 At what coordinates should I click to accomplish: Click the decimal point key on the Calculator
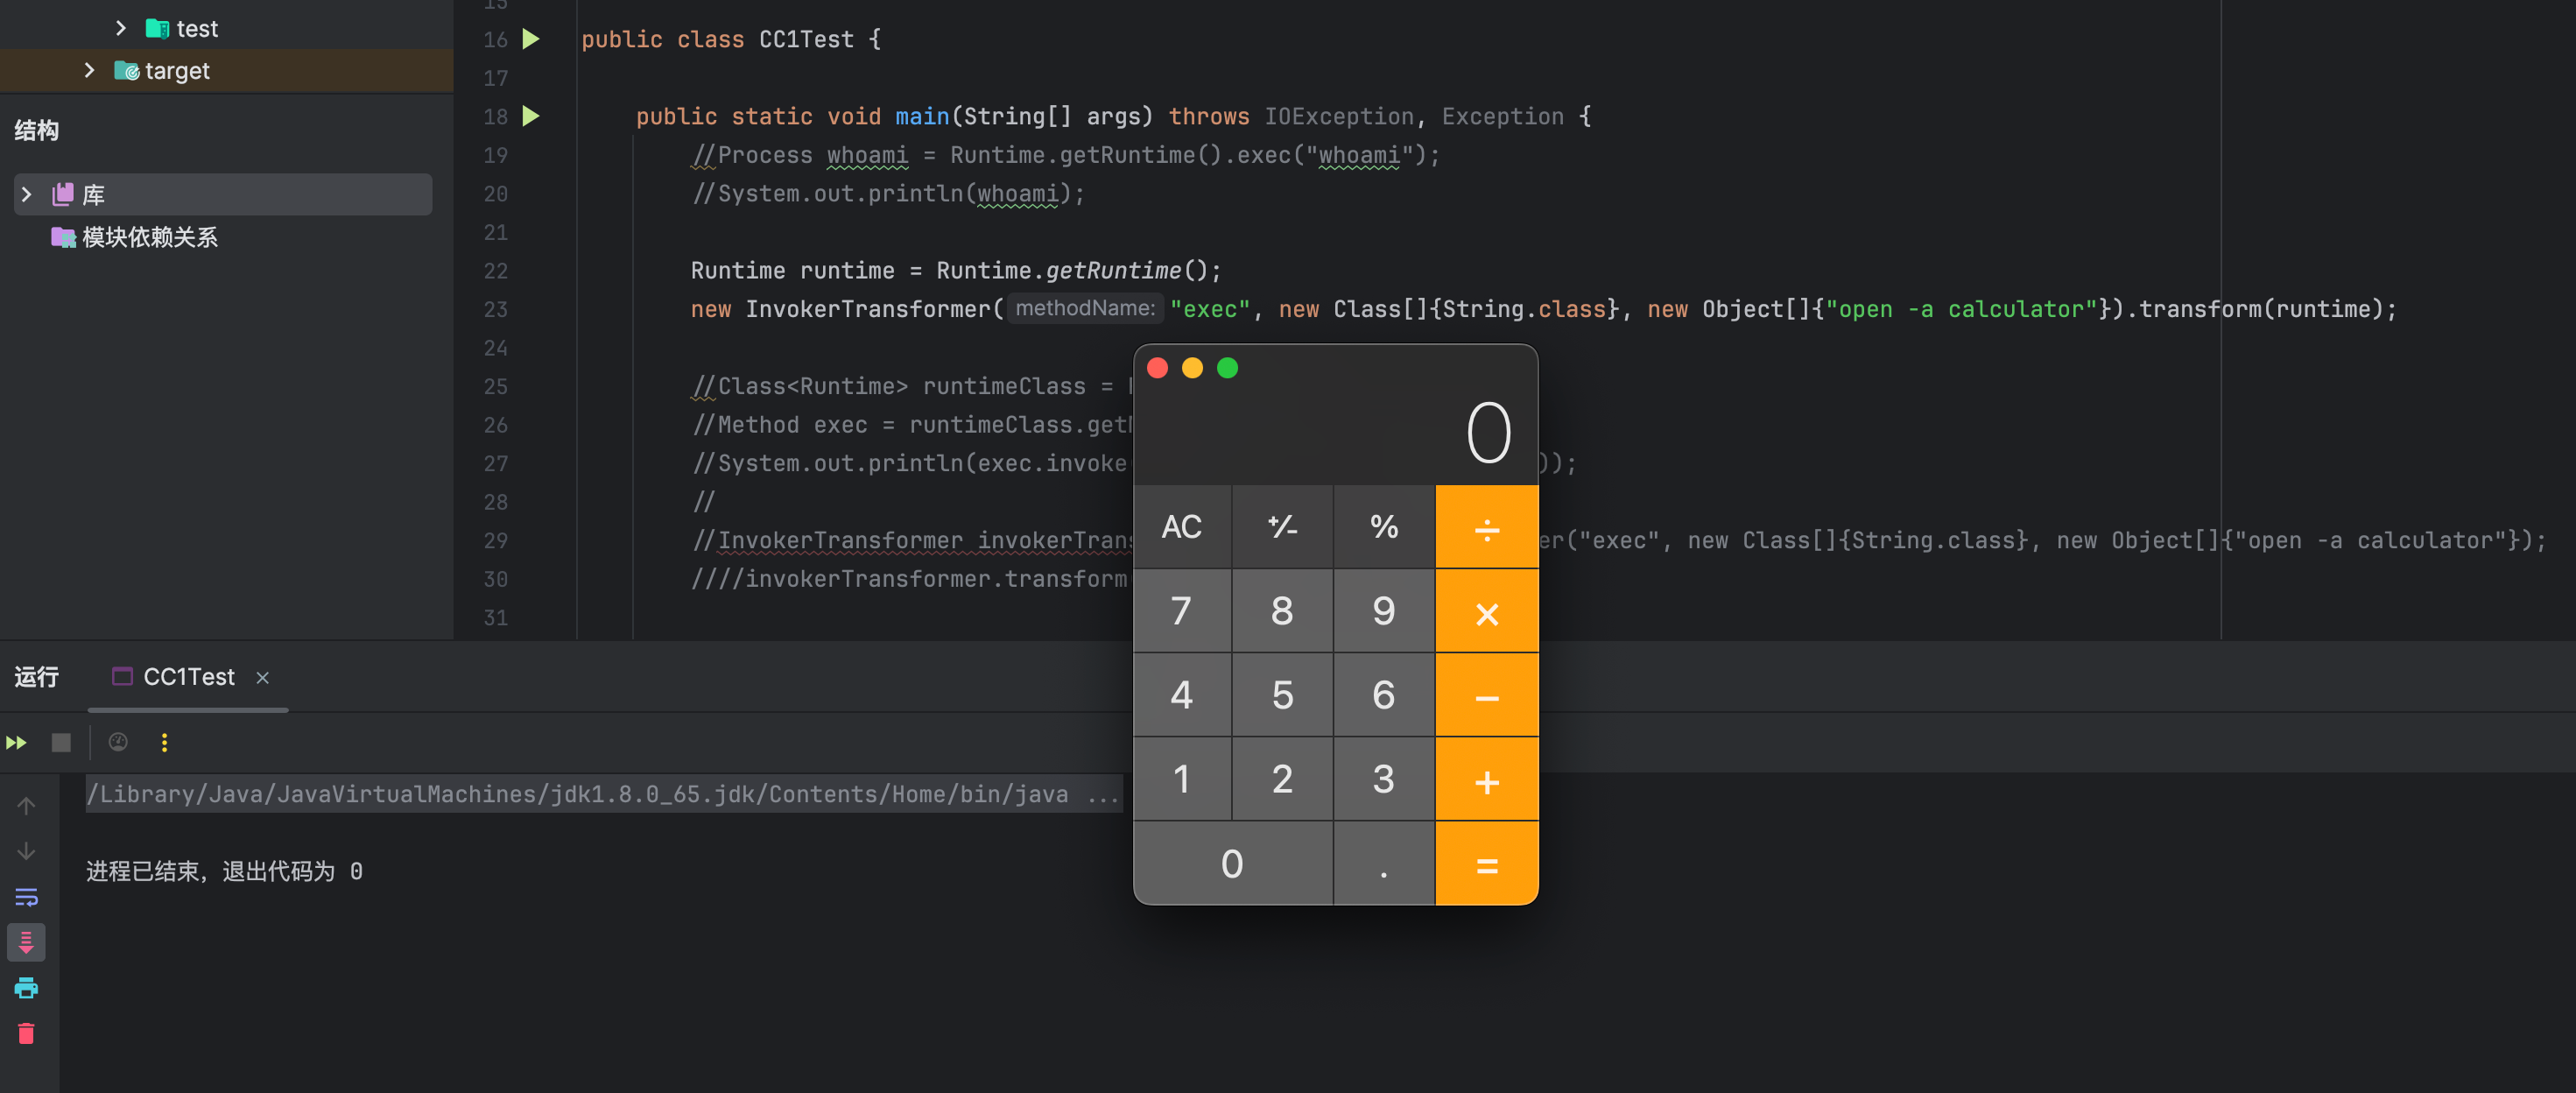tap(1384, 864)
